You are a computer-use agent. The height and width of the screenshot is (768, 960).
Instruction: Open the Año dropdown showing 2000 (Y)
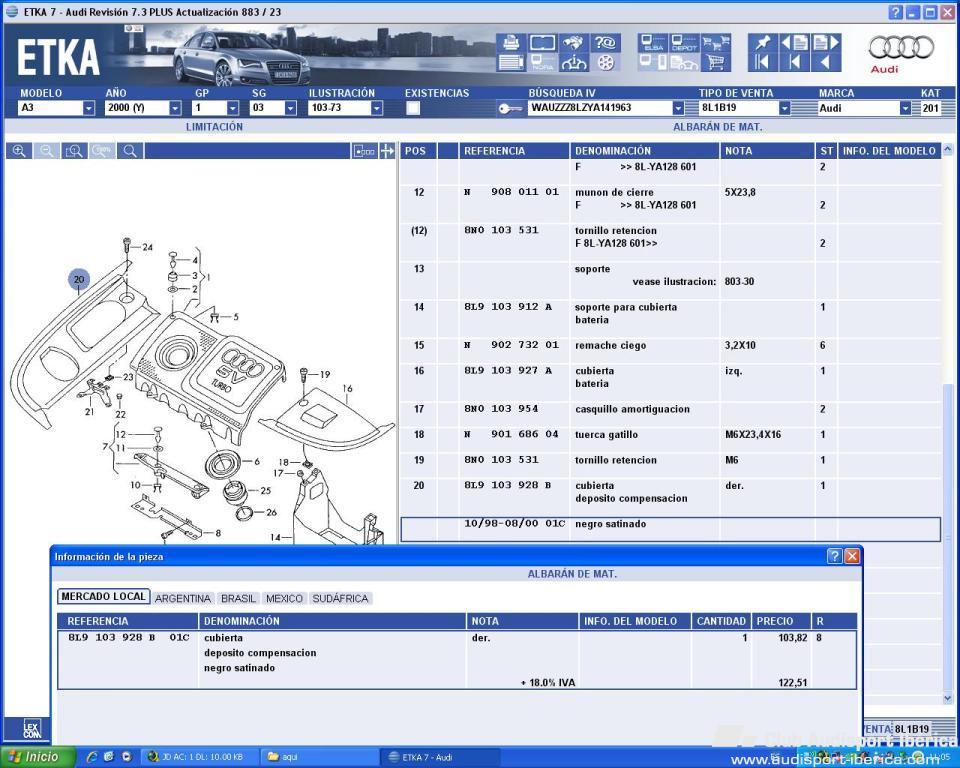(x=175, y=108)
